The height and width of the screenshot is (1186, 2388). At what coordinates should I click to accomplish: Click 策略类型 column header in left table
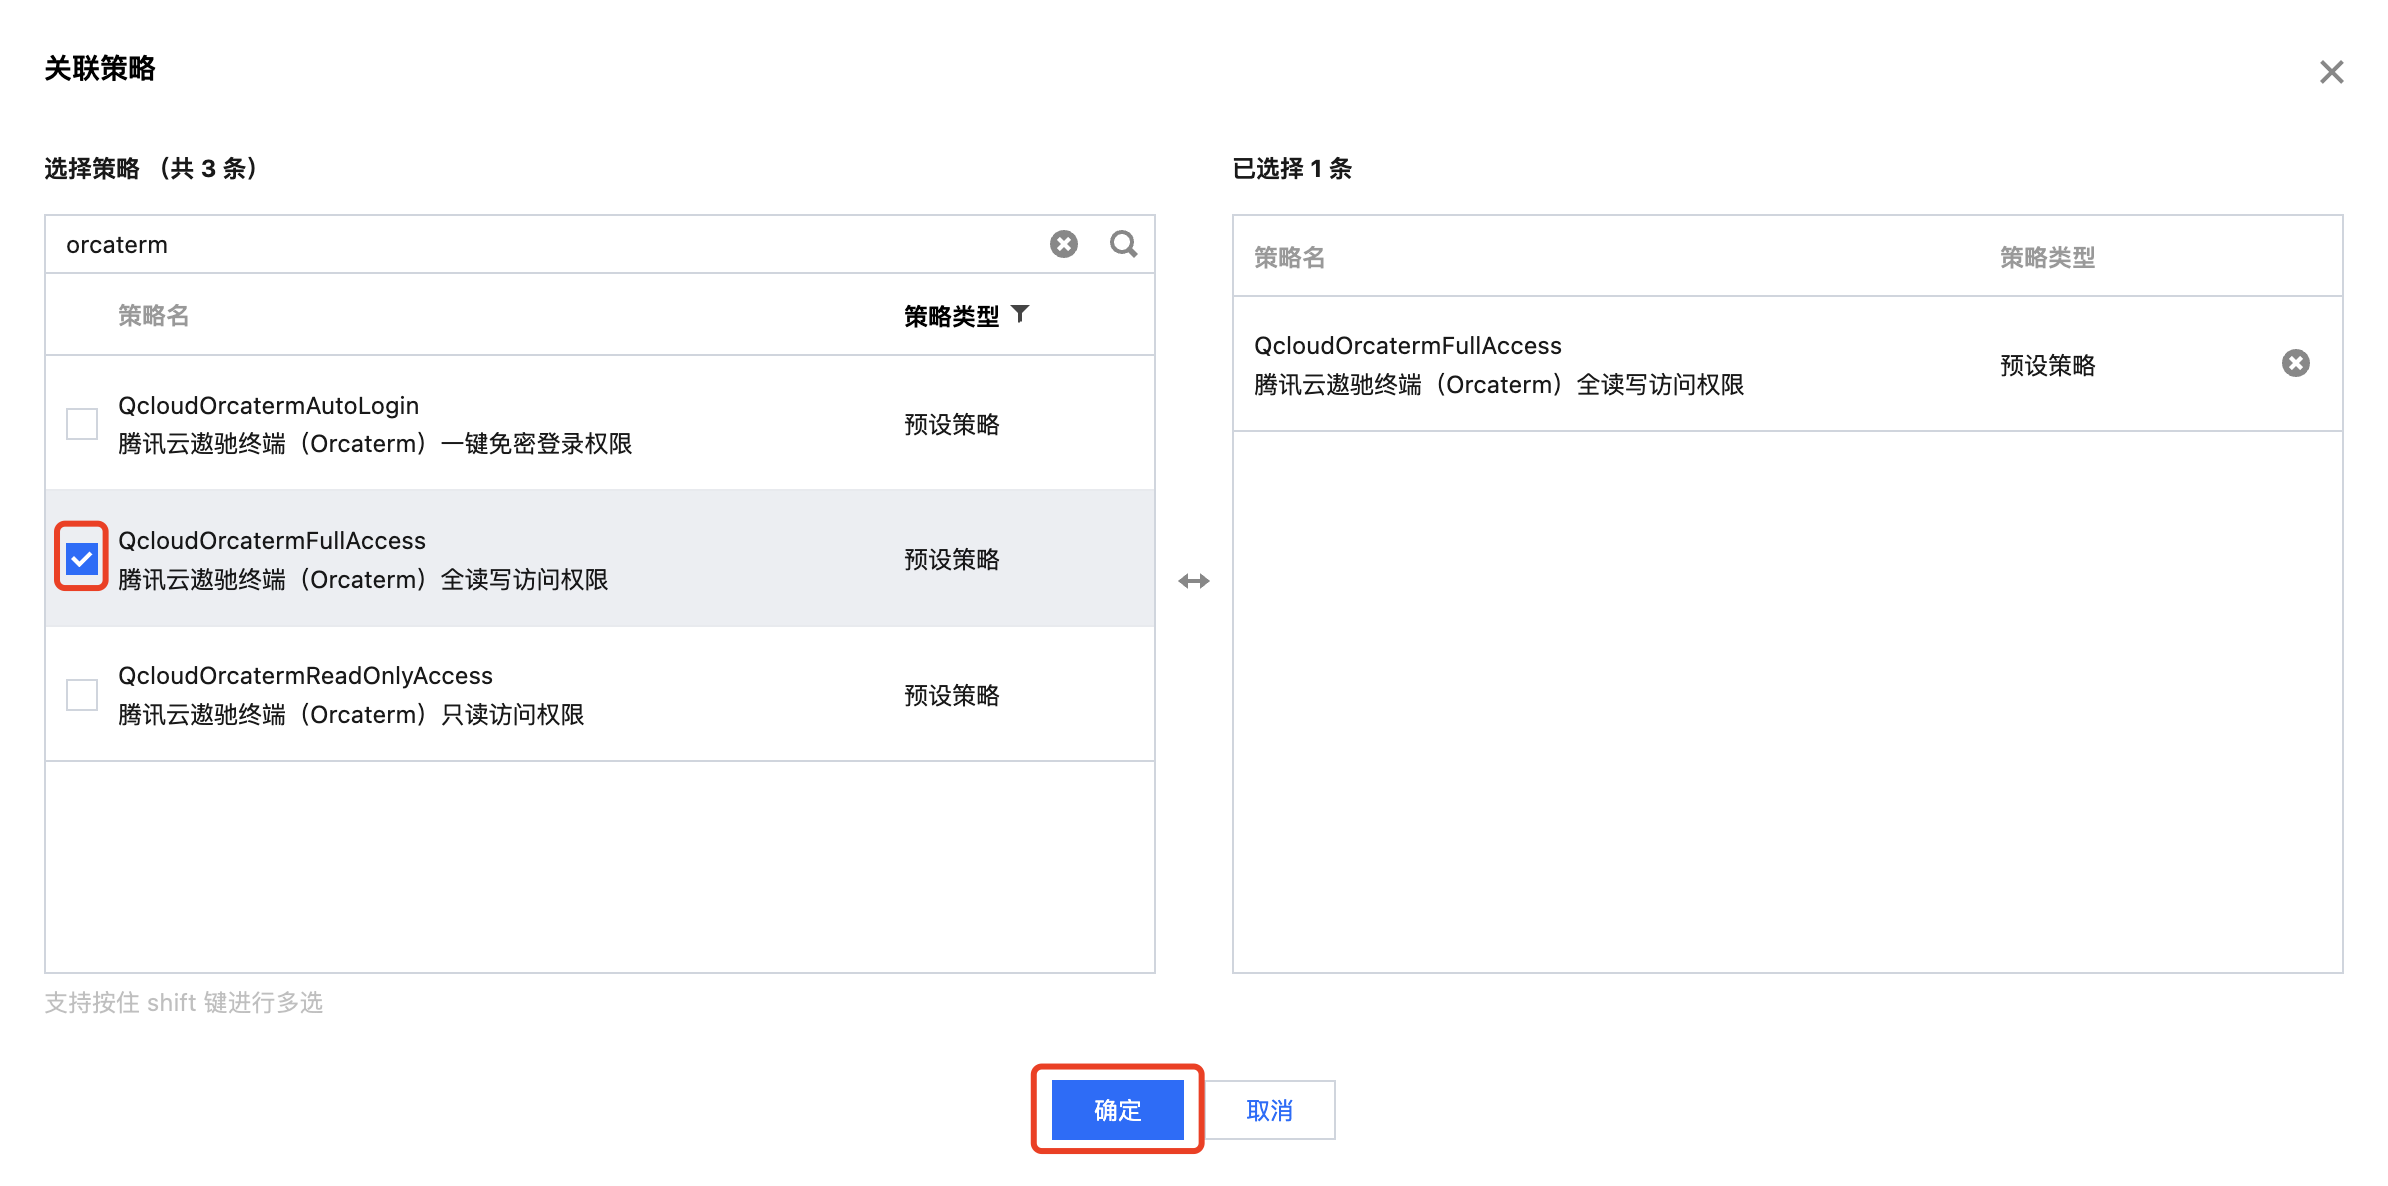point(952,316)
